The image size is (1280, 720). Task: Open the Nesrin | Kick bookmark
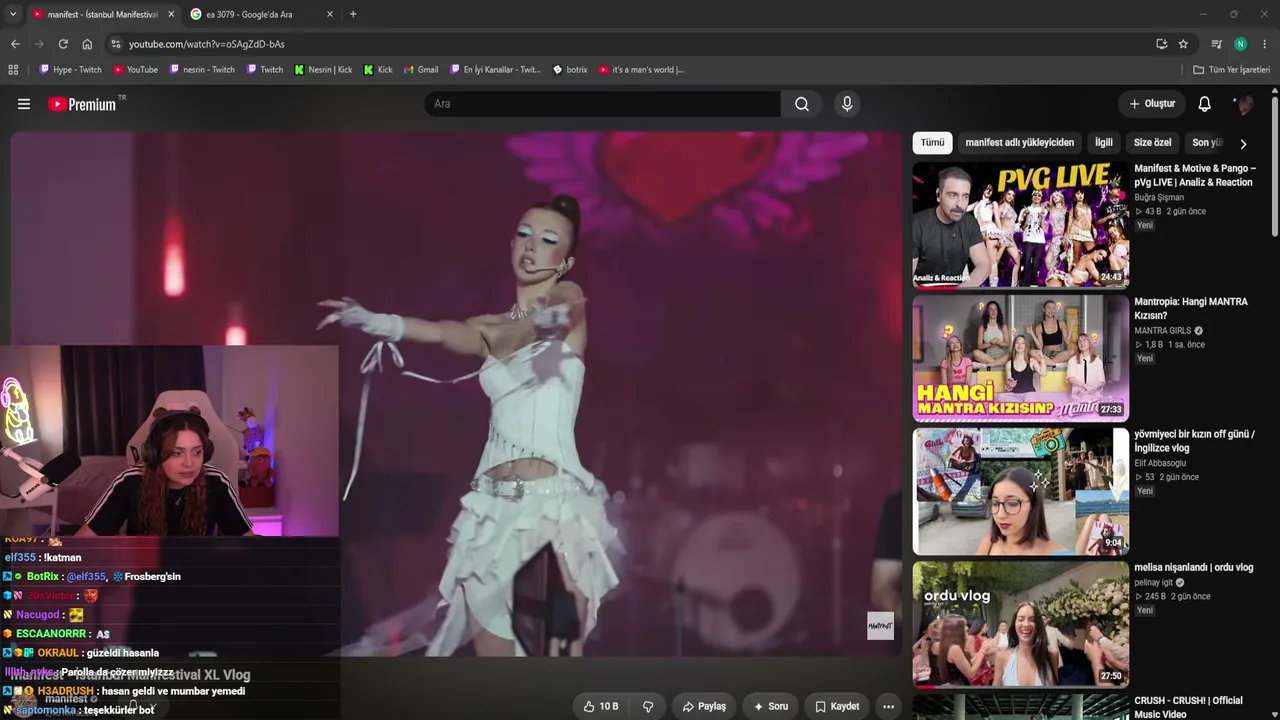click(323, 70)
